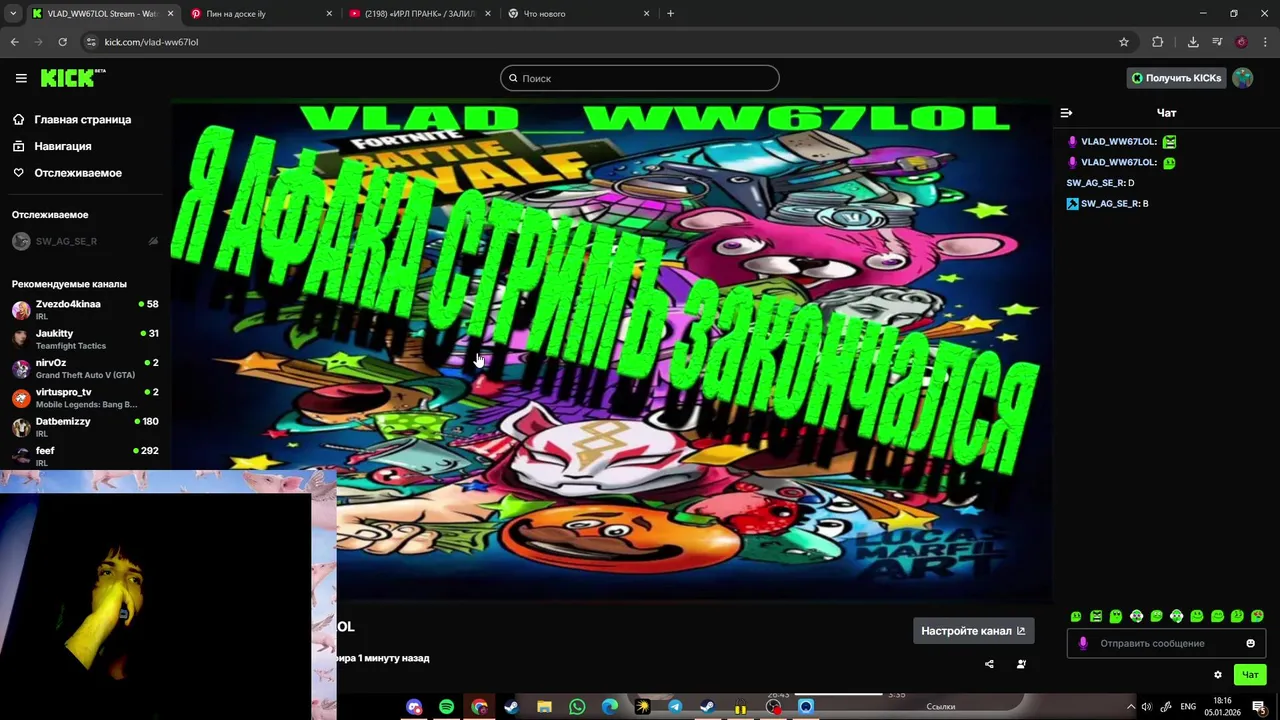Click the Отправить сообщение input
The width and height of the screenshot is (1280, 720).
(x=1166, y=643)
